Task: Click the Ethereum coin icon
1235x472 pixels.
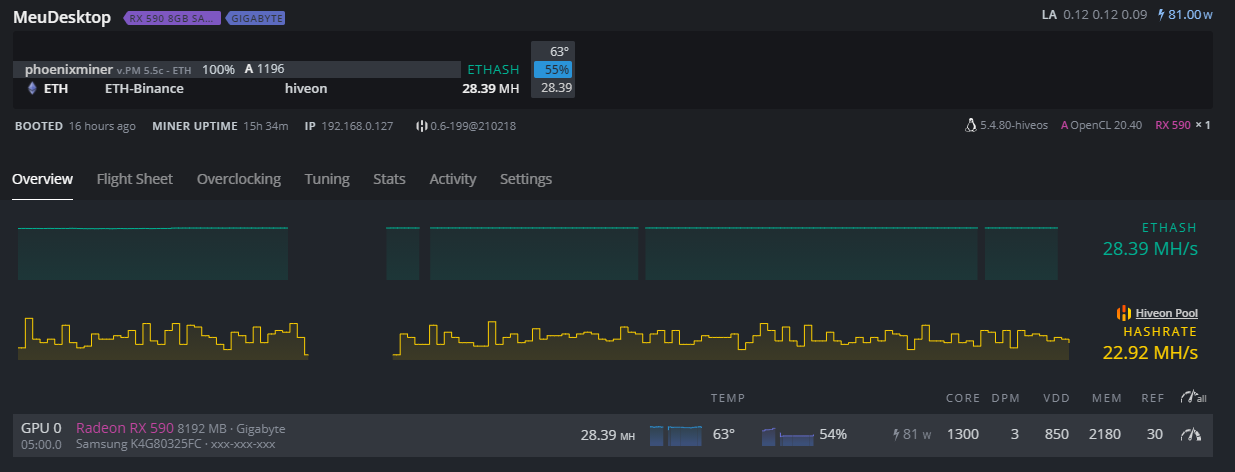Action: 31,88
